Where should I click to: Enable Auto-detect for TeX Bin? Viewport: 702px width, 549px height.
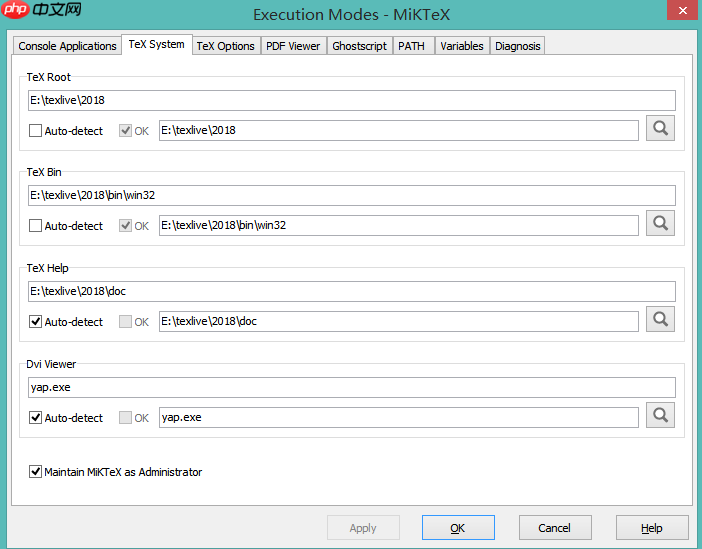tap(35, 226)
